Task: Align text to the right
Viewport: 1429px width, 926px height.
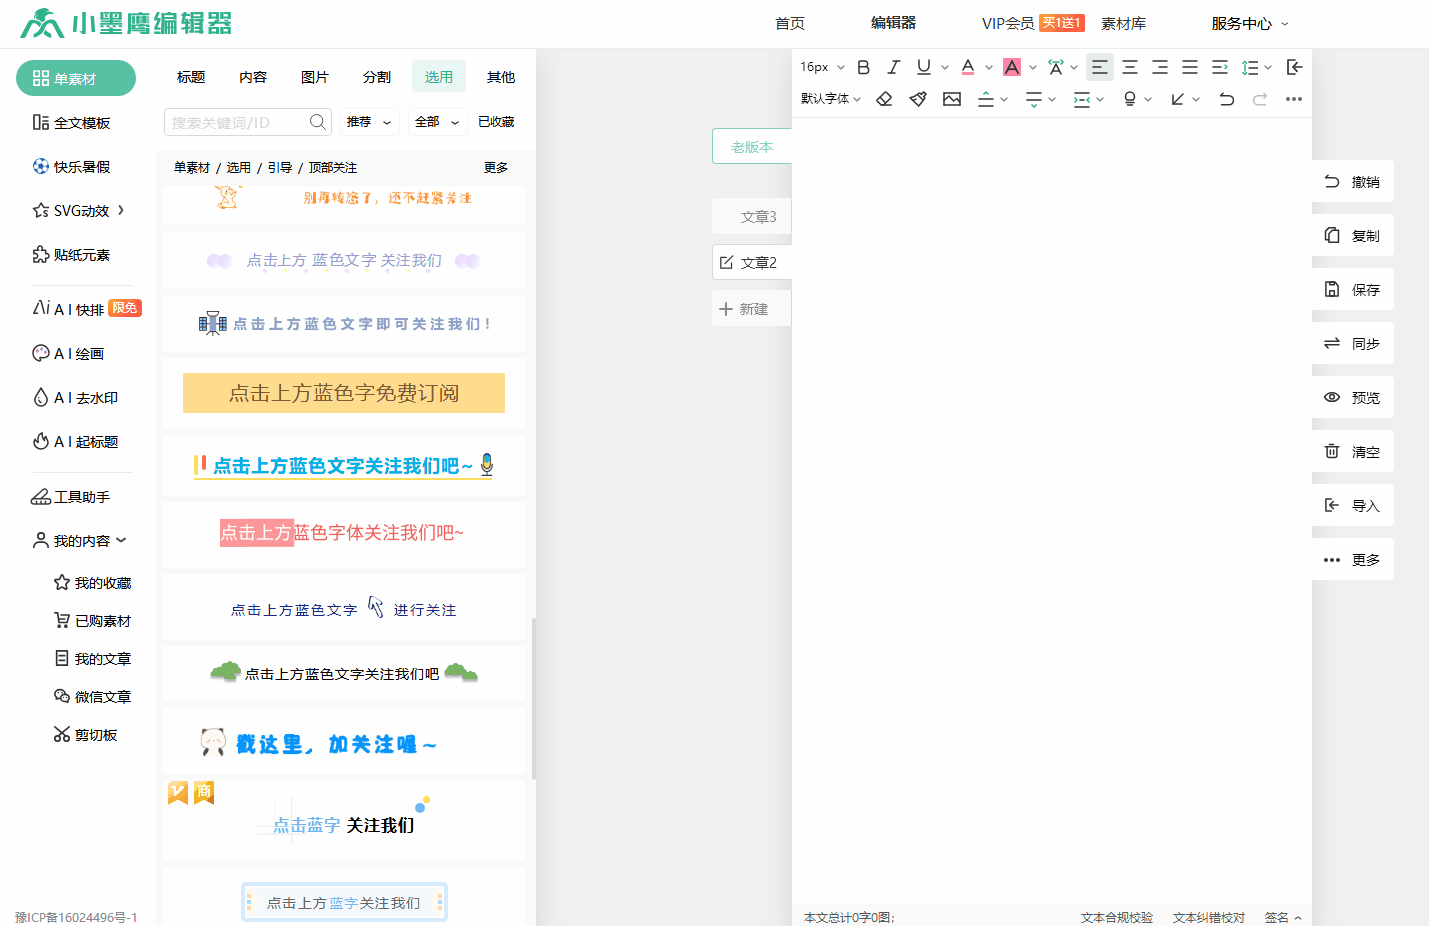Action: (x=1160, y=67)
